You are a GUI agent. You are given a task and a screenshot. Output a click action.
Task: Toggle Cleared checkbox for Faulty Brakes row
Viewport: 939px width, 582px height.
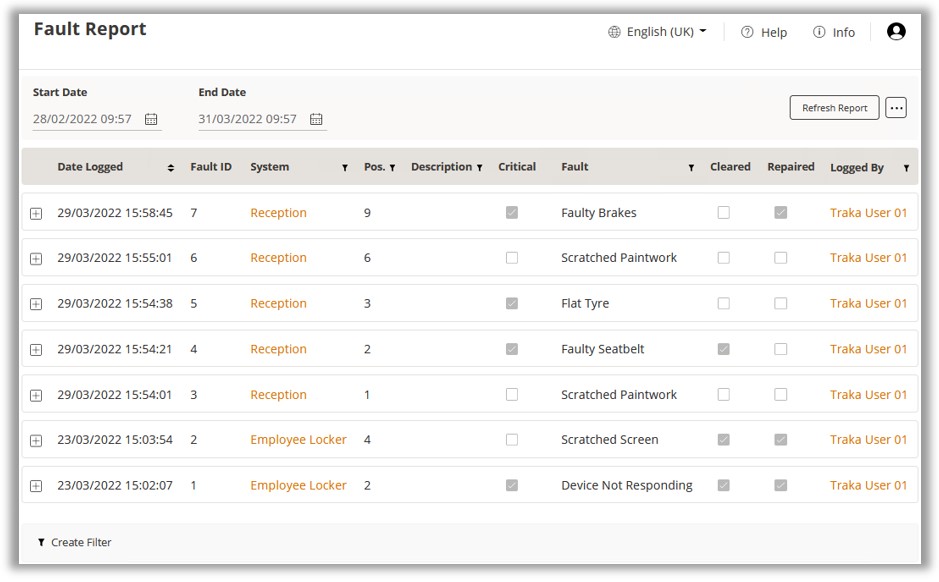pyautogui.click(x=723, y=213)
